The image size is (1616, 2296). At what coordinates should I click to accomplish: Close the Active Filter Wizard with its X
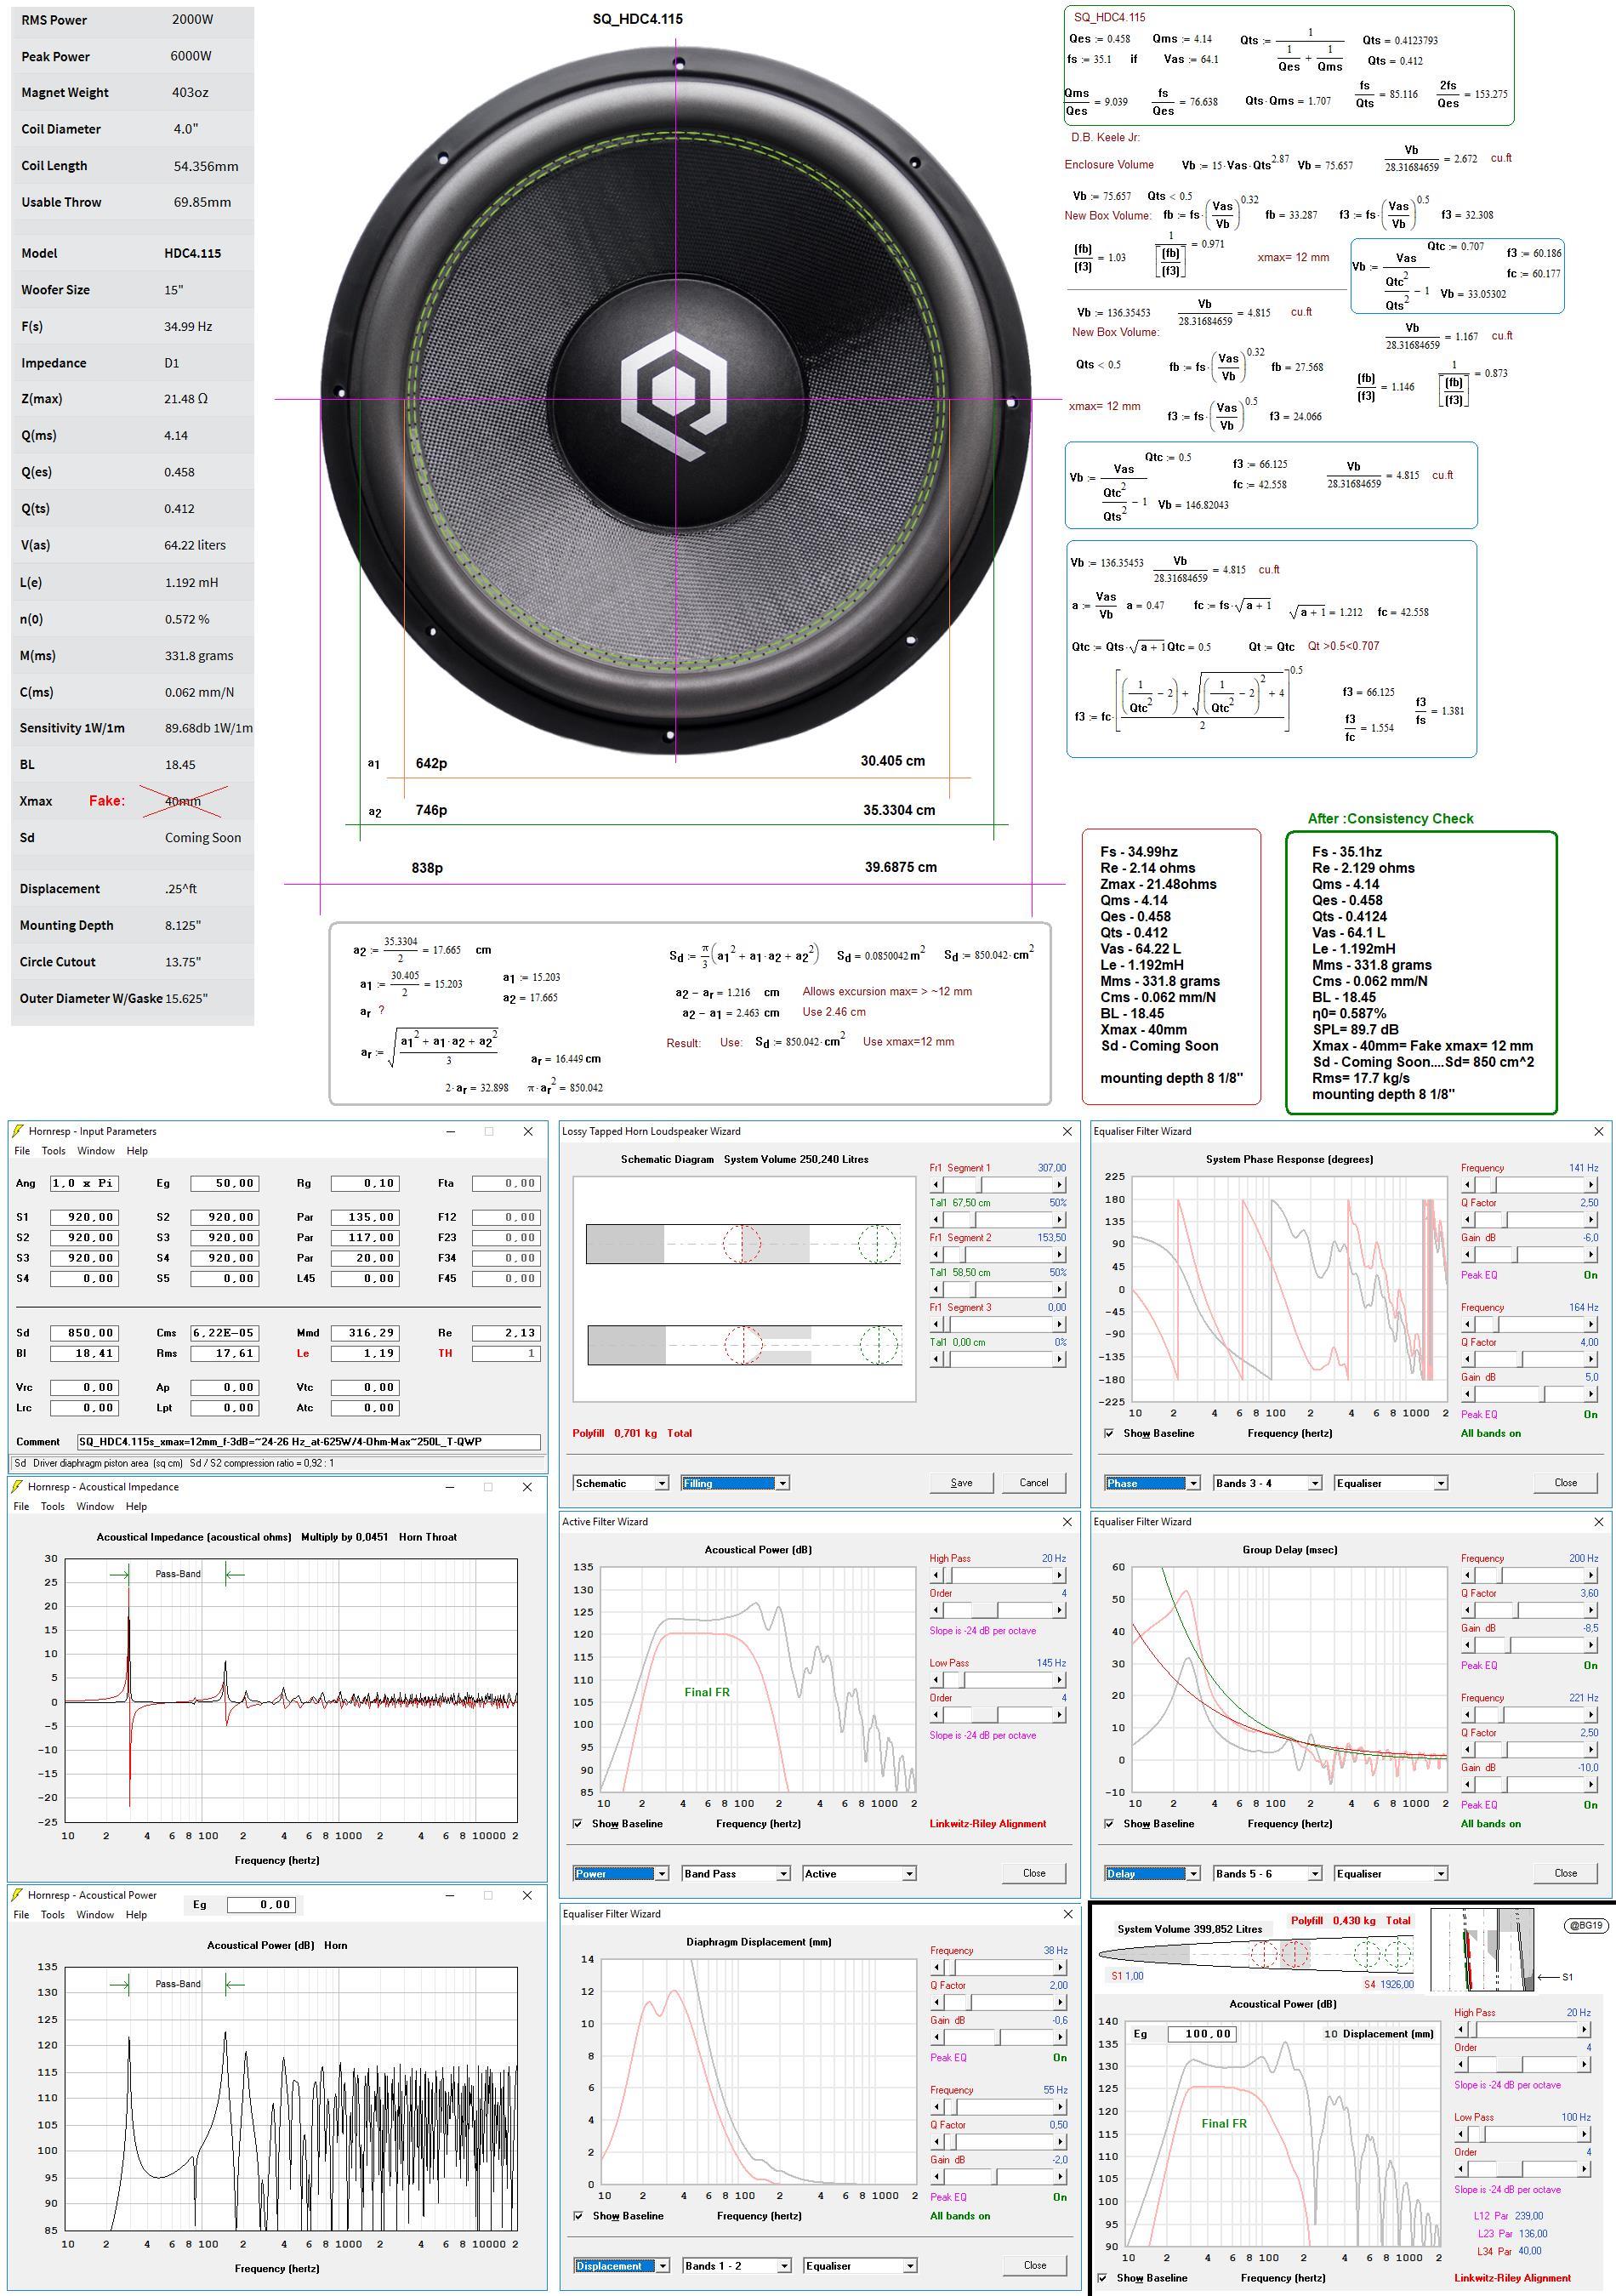[x=1067, y=1521]
